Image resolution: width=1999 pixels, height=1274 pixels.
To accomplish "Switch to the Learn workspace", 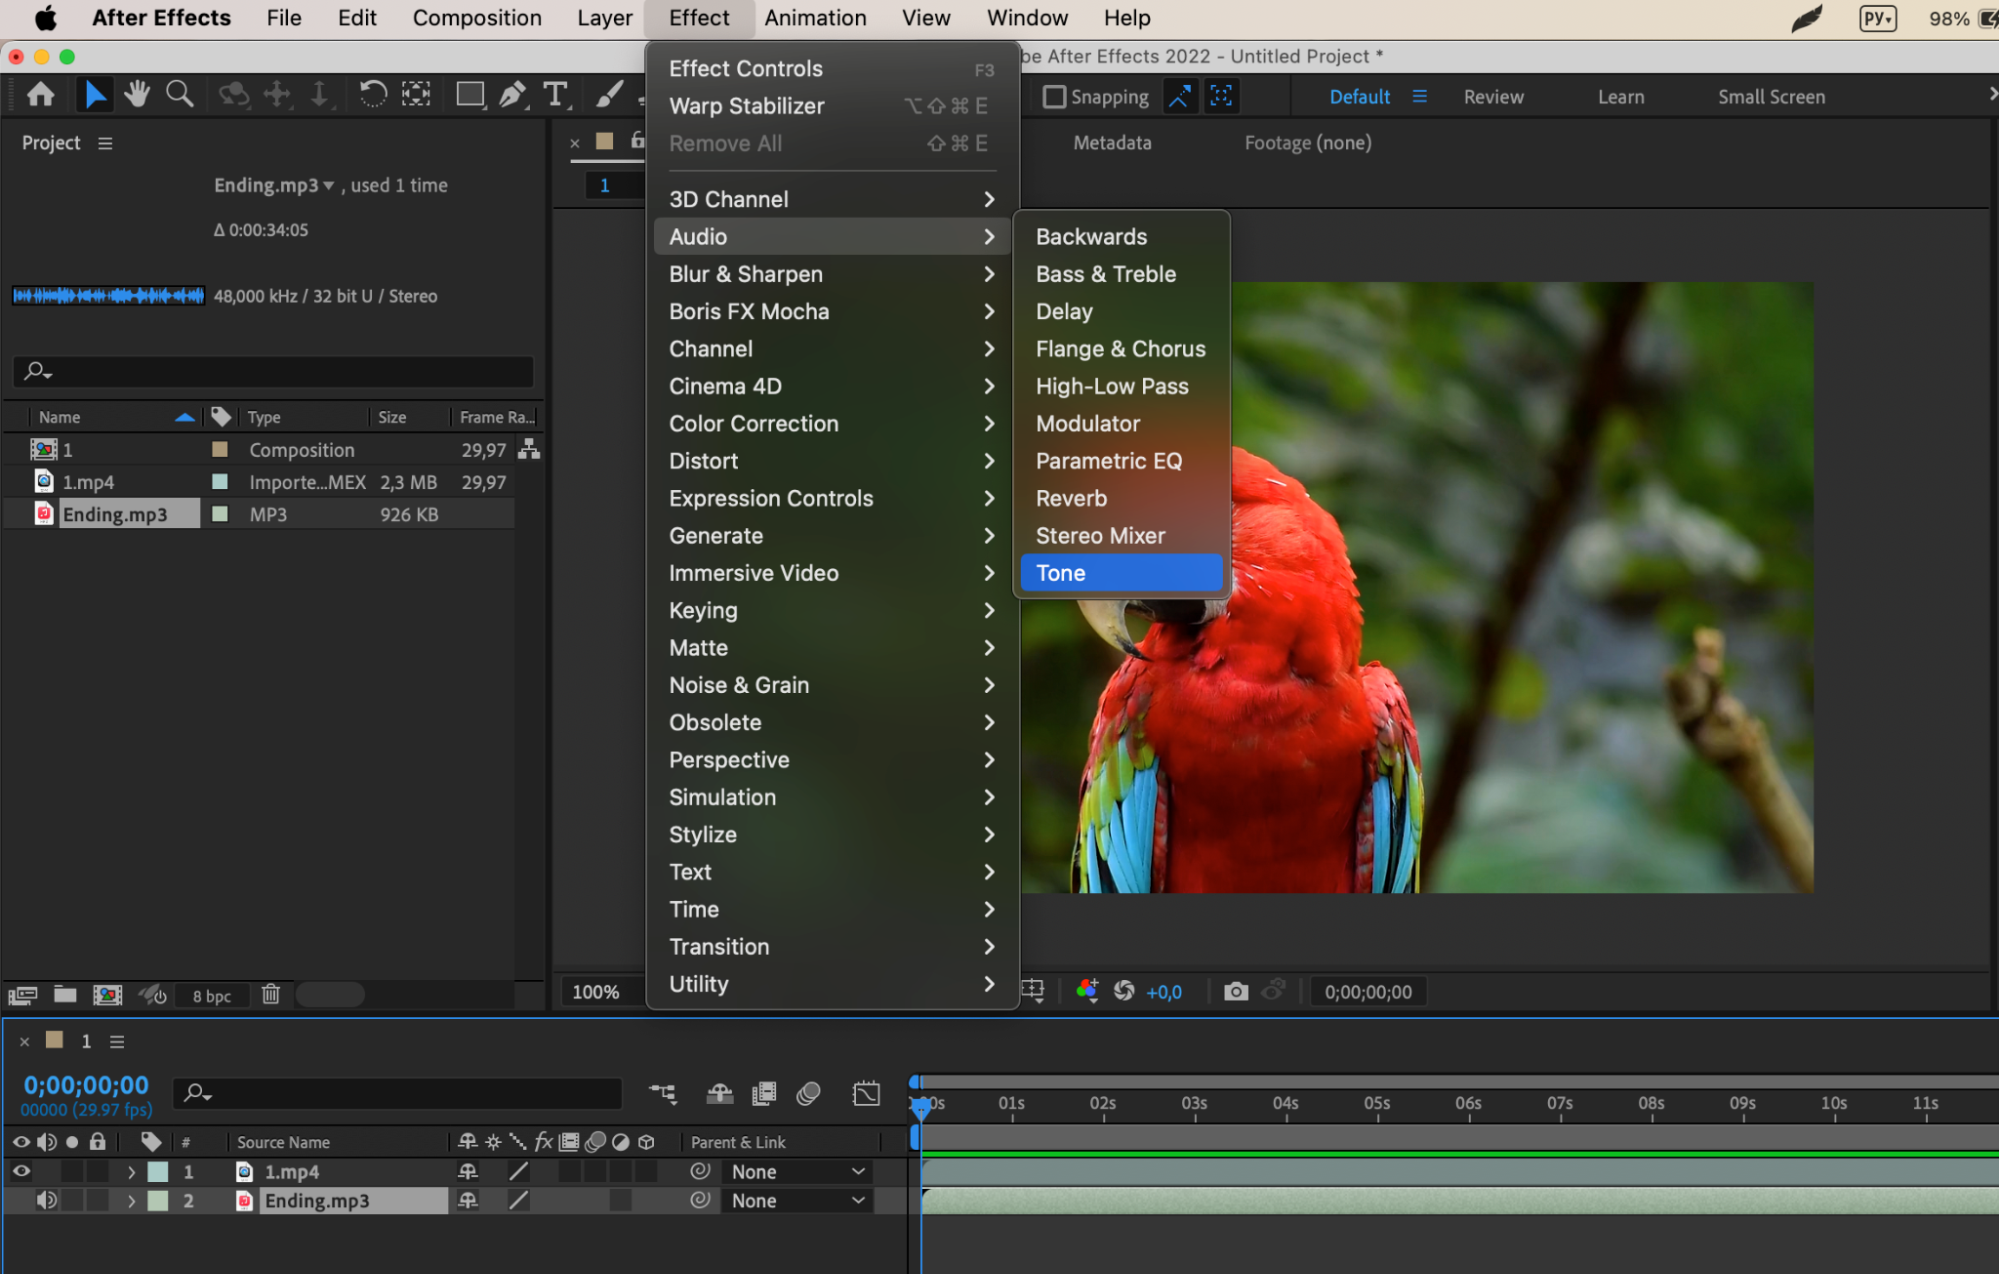I will click(1620, 97).
